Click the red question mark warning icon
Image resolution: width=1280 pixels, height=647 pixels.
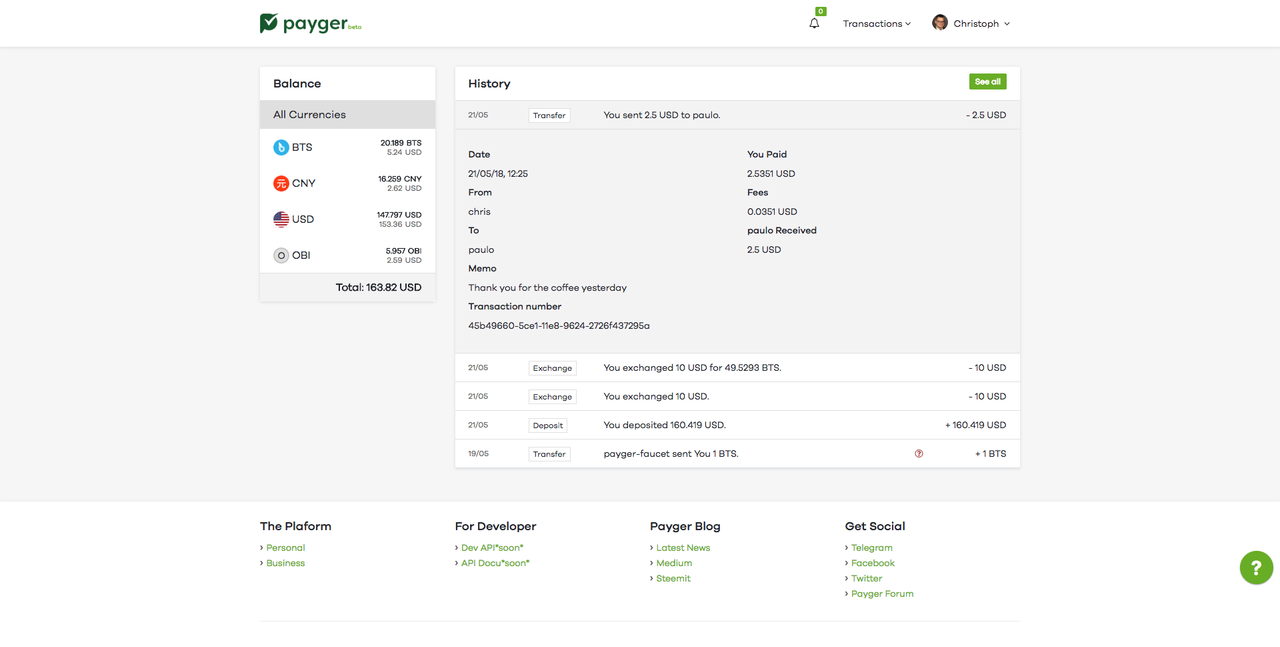tap(919, 454)
